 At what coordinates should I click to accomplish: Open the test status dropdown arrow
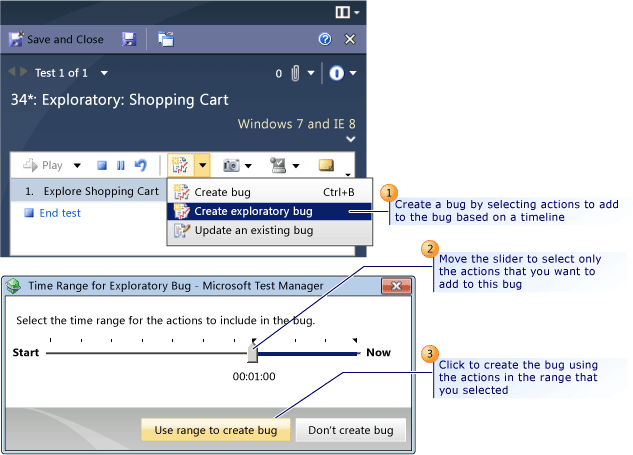click(353, 73)
